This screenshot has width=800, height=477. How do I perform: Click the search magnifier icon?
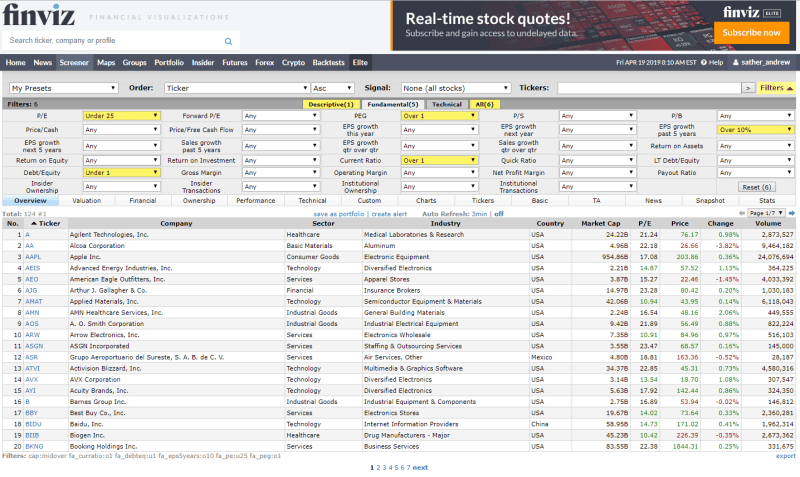click(228, 41)
